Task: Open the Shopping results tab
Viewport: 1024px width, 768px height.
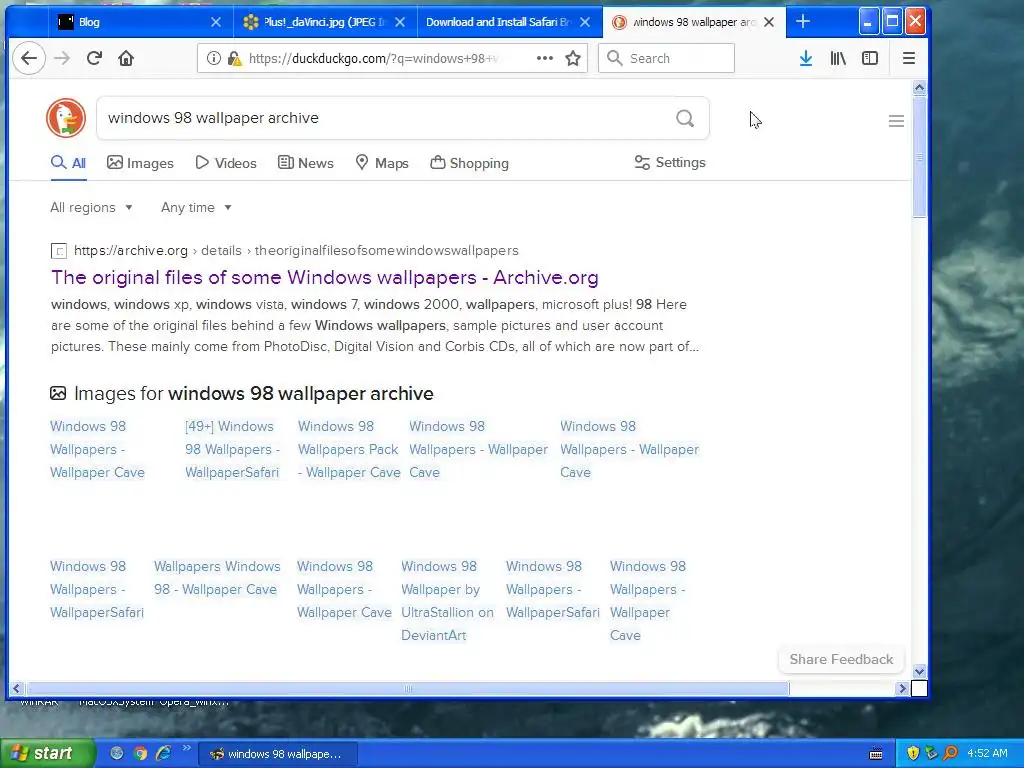Action: click(470, 163)
